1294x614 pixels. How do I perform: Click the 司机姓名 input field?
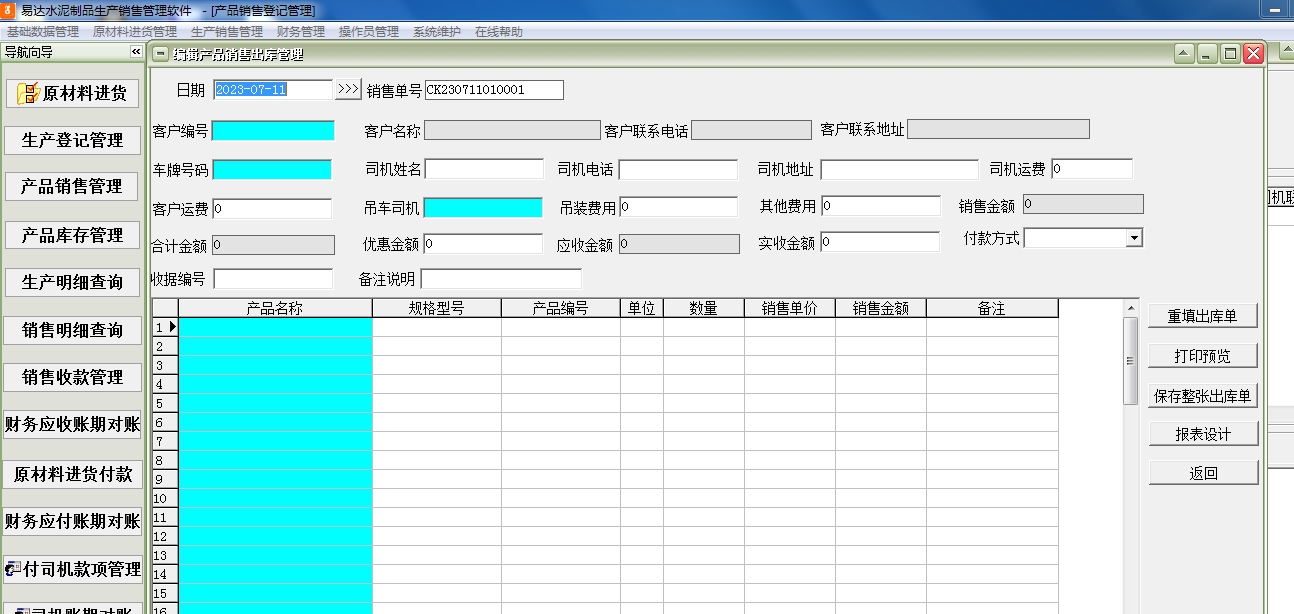pyautogui.click(x=484, y=170)
